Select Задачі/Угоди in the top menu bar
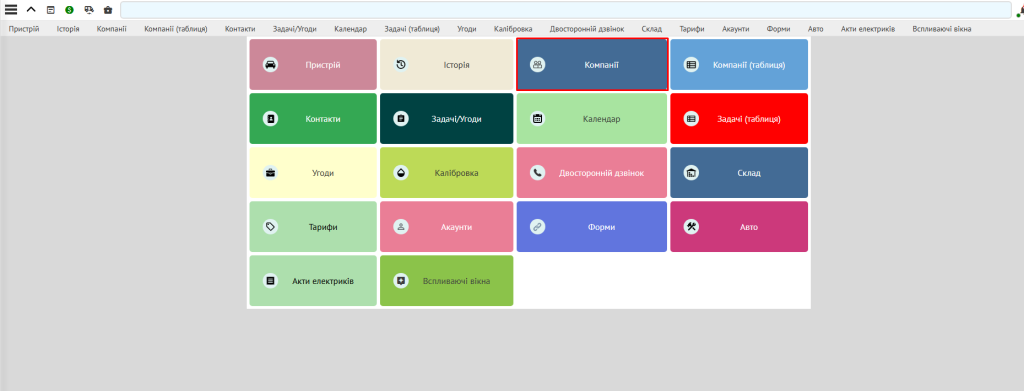1024x391 pixels. [x=295, y=29]
